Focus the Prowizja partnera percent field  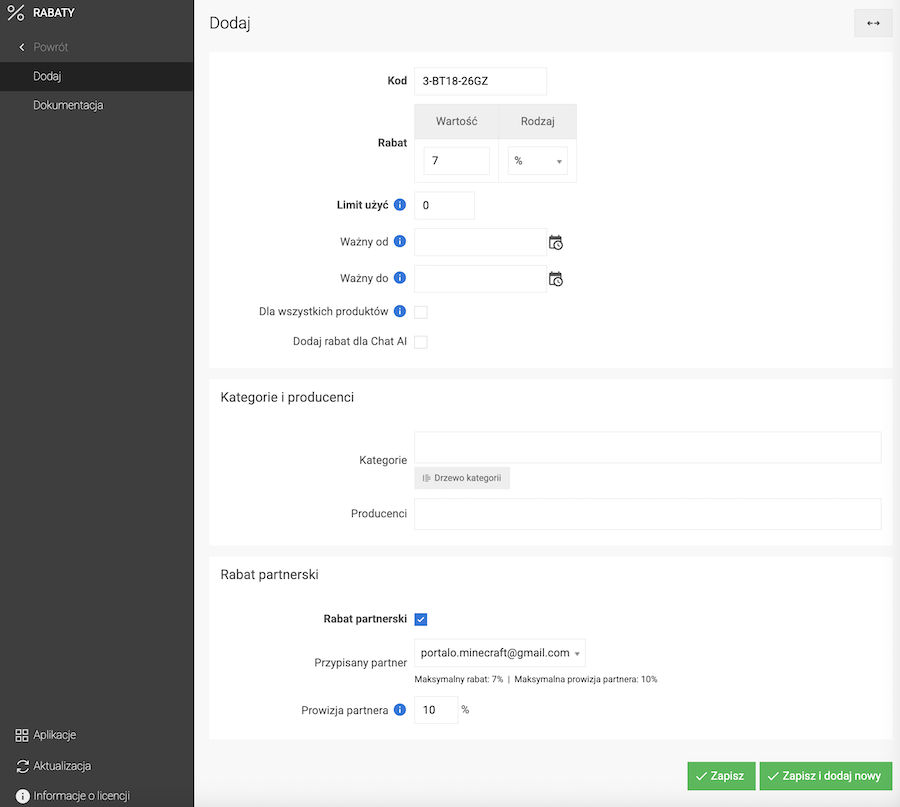point(436,710)
